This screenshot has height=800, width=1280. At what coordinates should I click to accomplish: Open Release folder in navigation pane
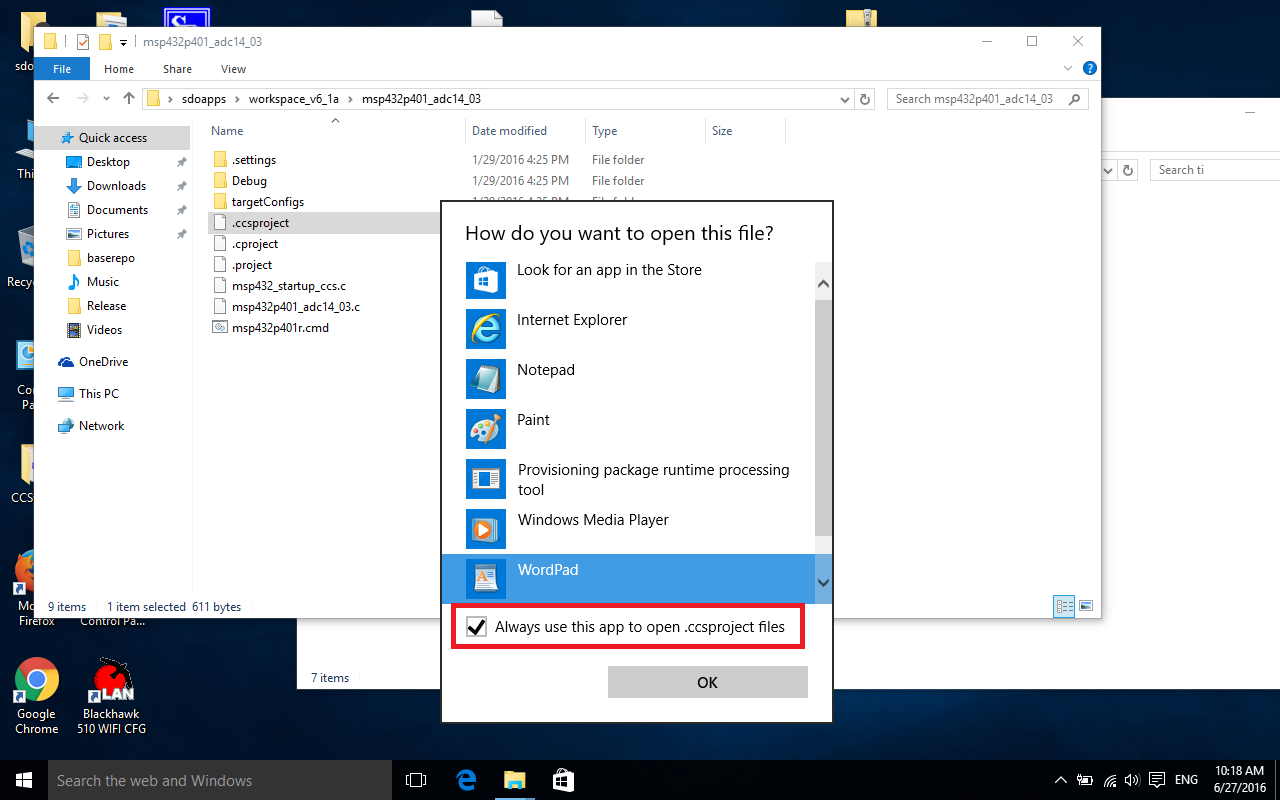106,306
